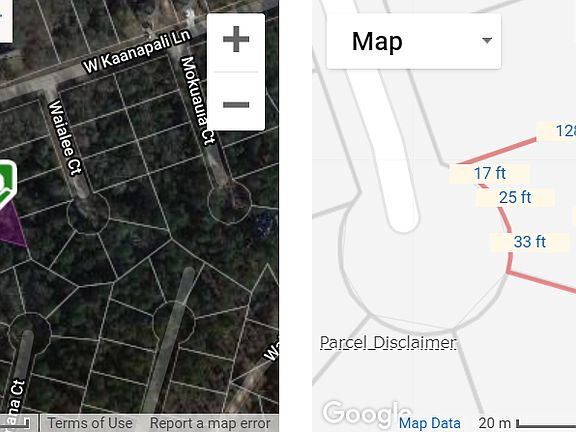Open the Map Data link
The height and width of the screenshot is (432, 576).
click(430, 424)
